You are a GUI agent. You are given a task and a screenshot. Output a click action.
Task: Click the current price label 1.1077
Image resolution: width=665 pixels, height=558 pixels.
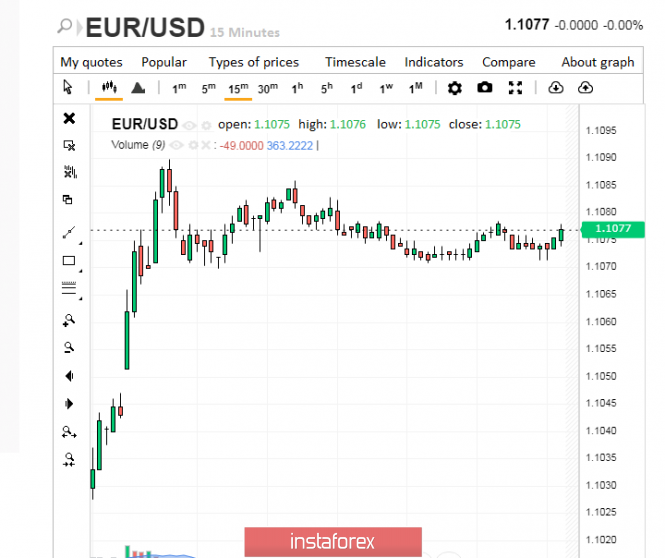click(613, 229)
